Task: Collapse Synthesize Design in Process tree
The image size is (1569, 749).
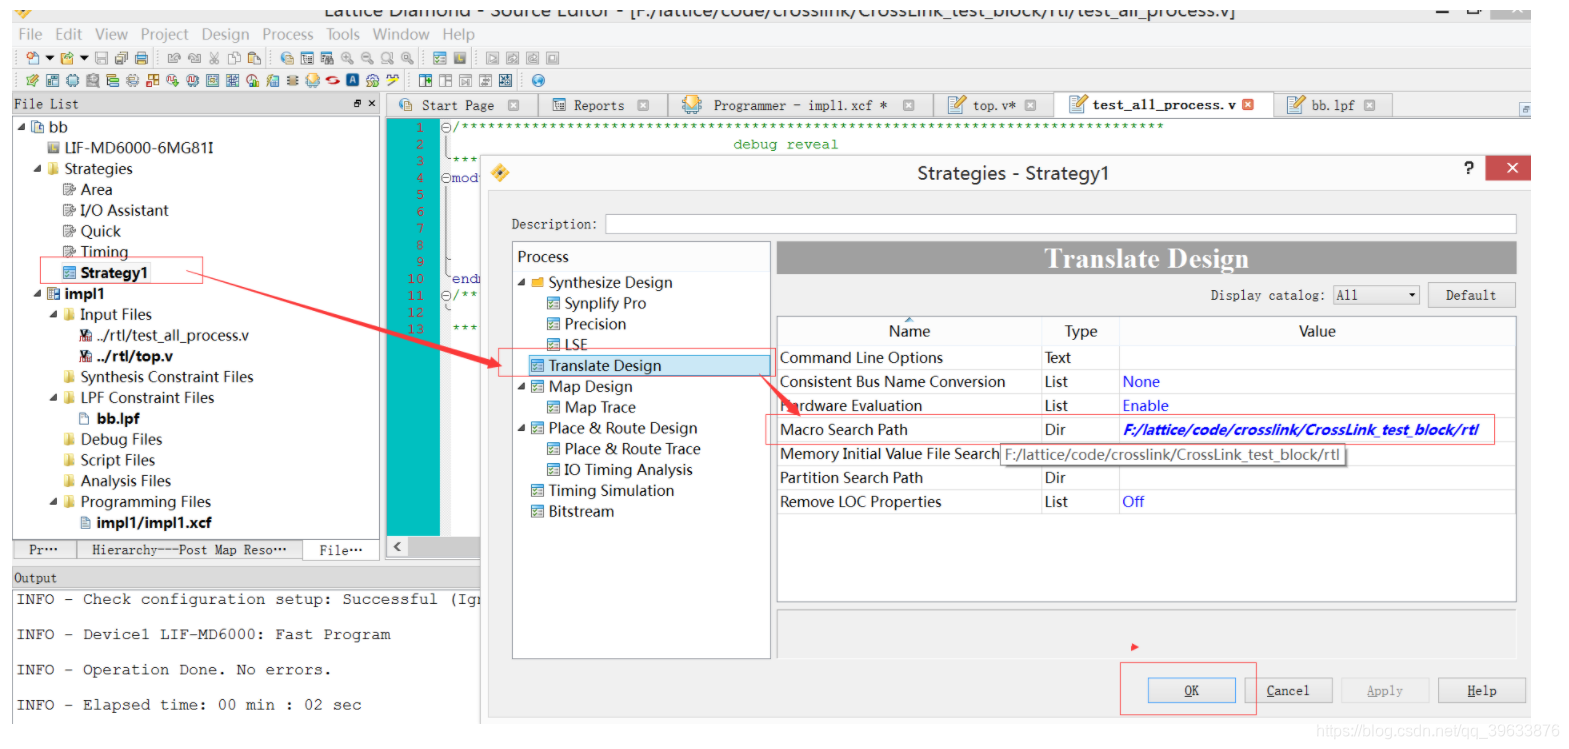Action: pos(522,283)
